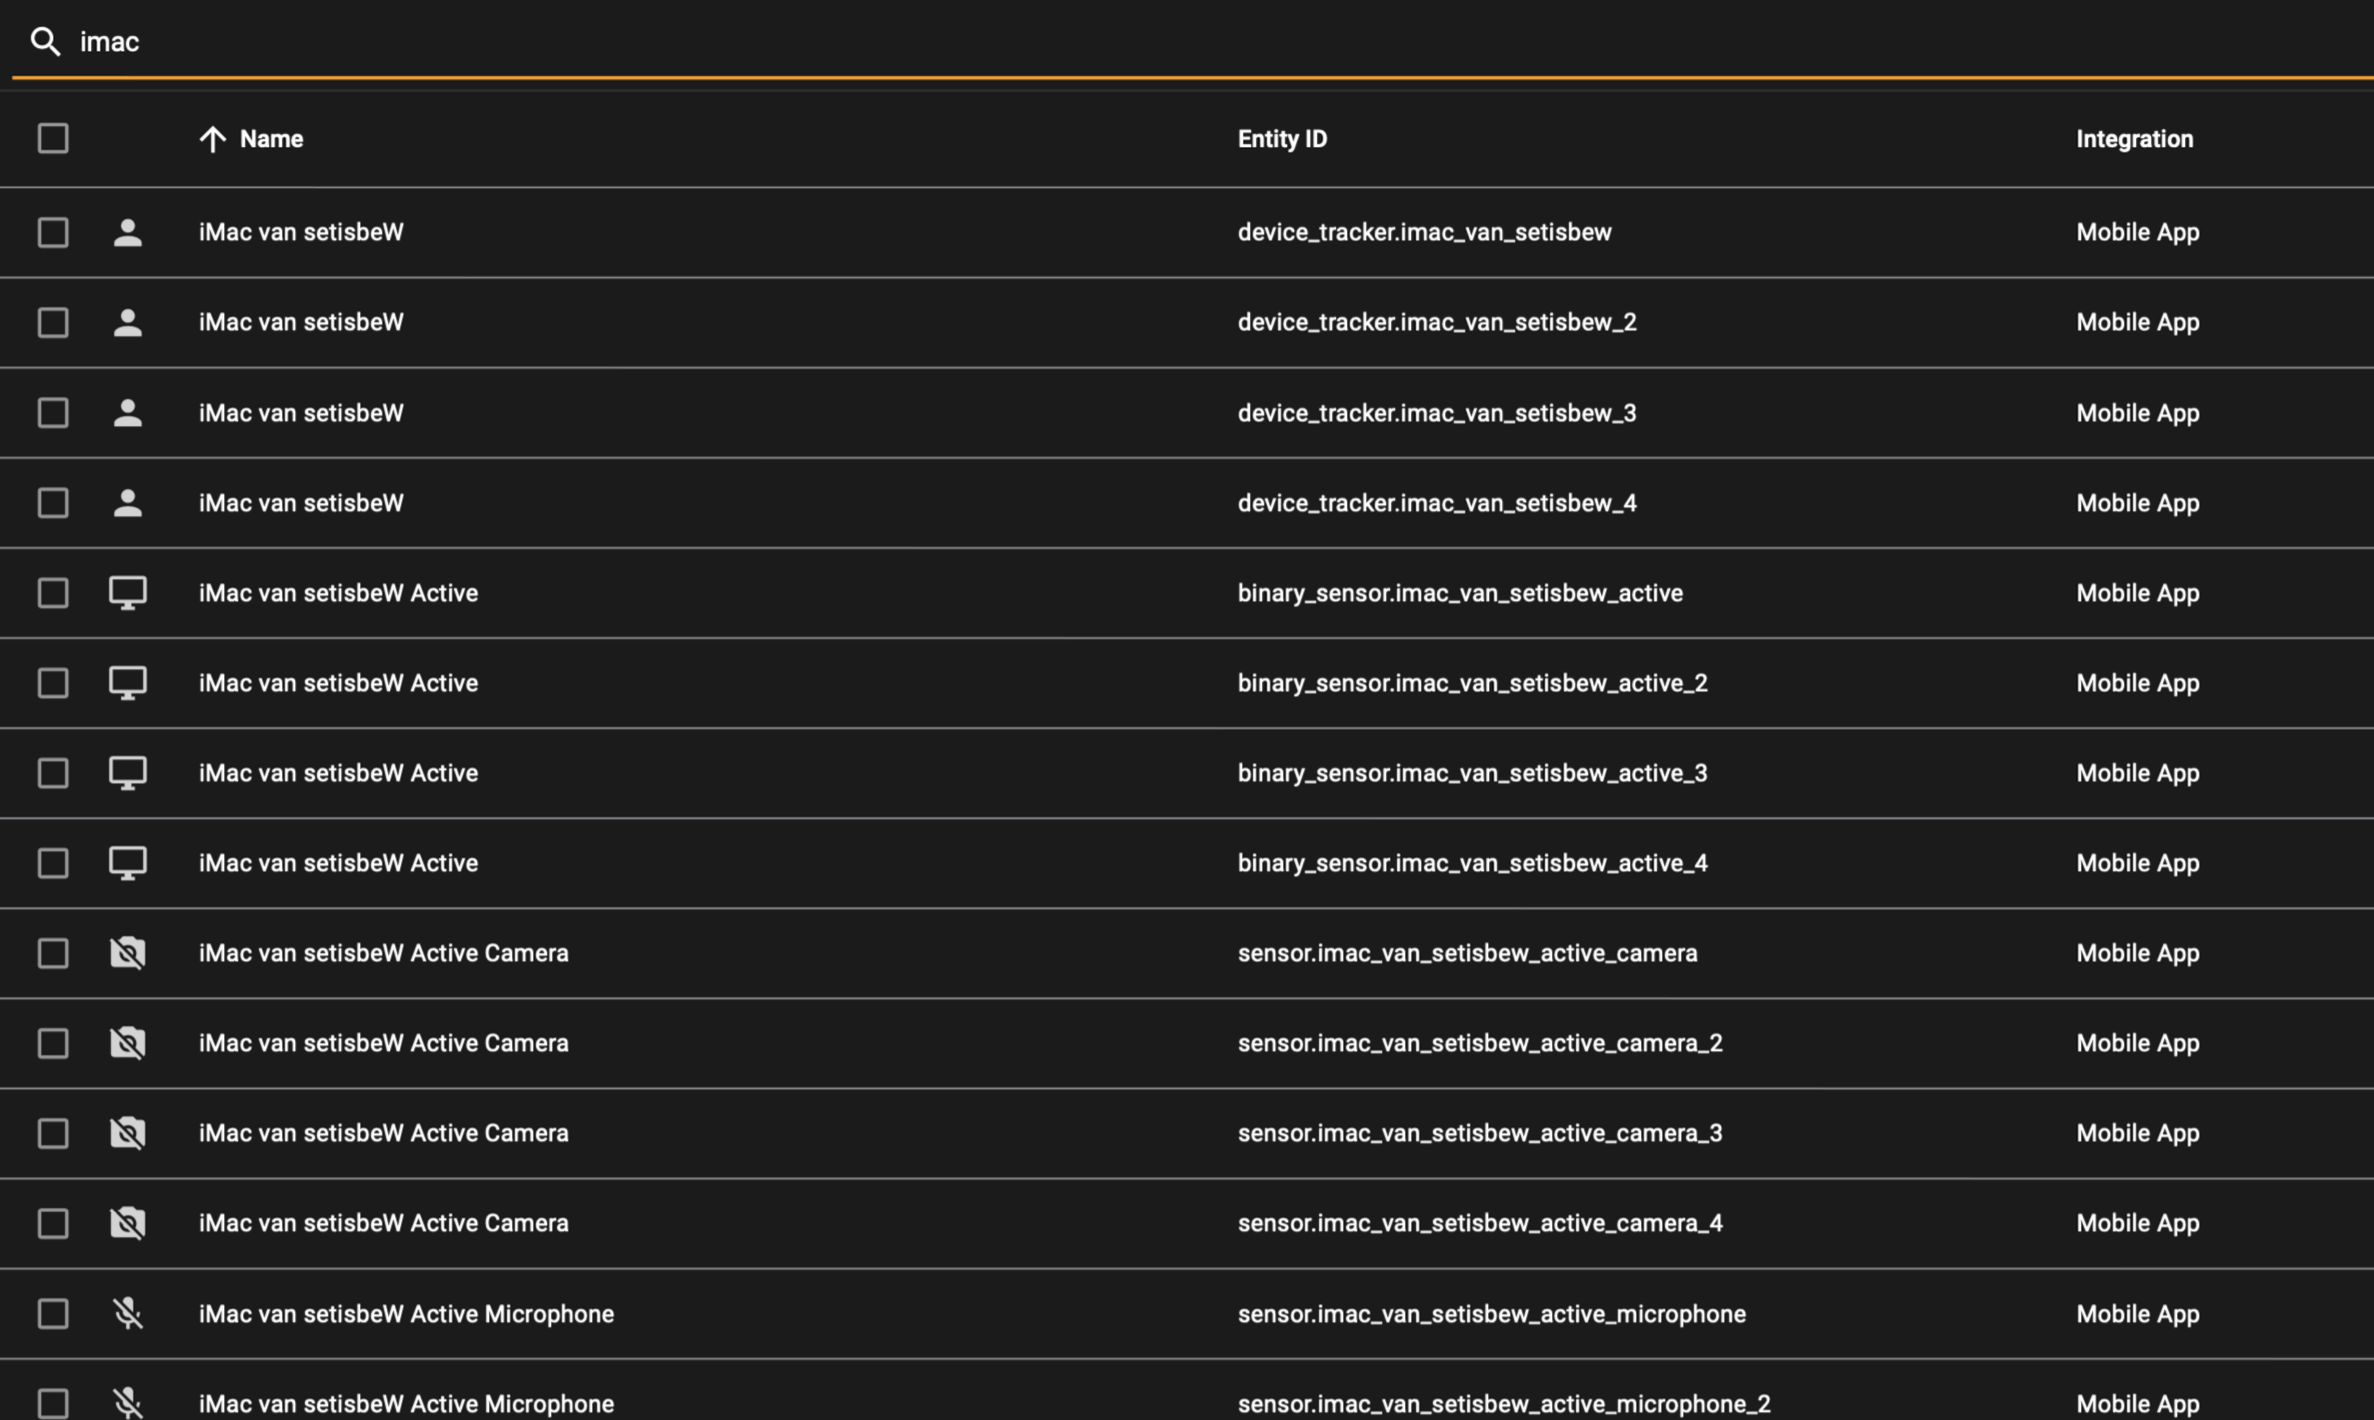Image resolution: width=2374 pixels, height=1420 pixels.
Task: Open the binary_sensor.imac_van_setisbew_active_4 row
Action: point(1472,863)
